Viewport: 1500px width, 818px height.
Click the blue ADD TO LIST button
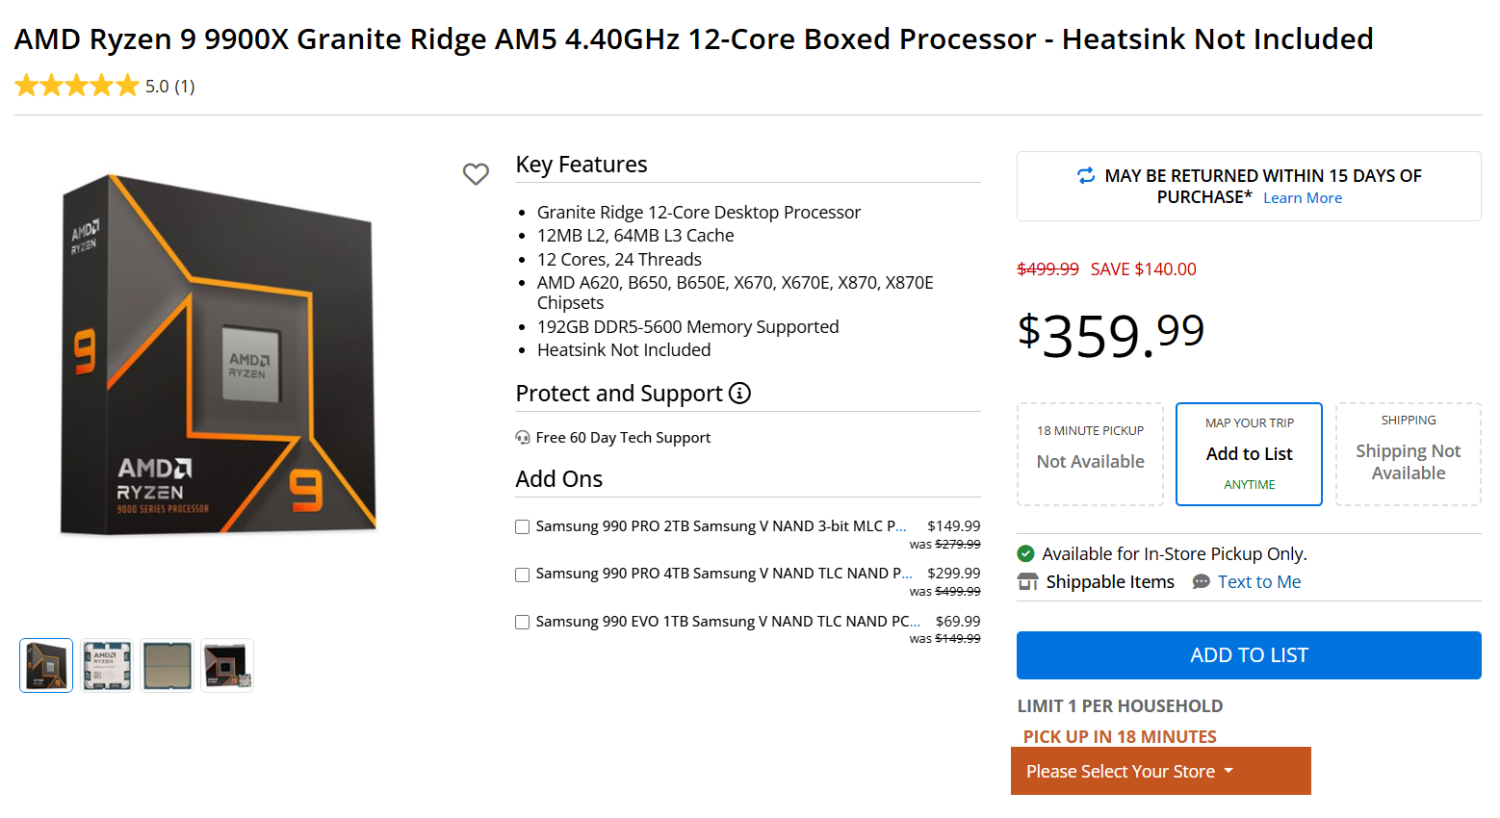pos(1248,655)
